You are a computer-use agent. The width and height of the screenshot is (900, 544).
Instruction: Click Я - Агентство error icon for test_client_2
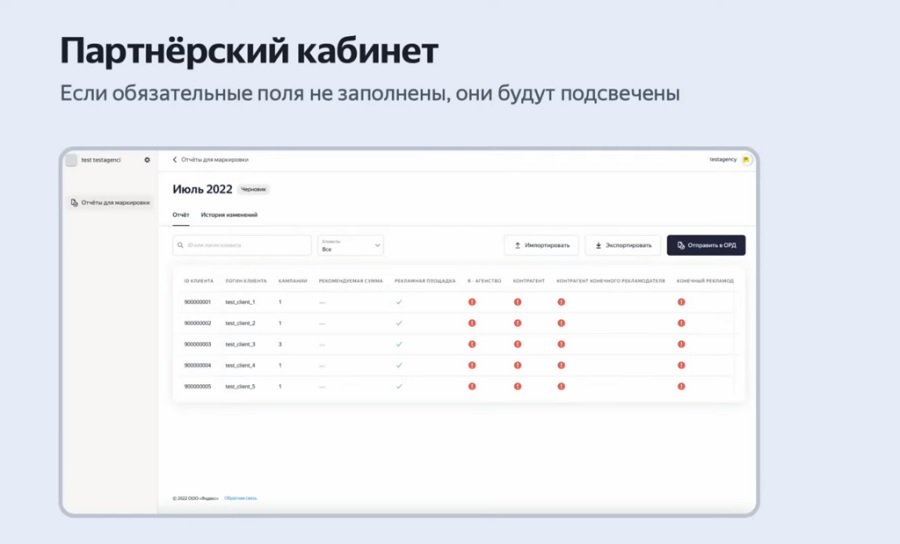(472, 323)
